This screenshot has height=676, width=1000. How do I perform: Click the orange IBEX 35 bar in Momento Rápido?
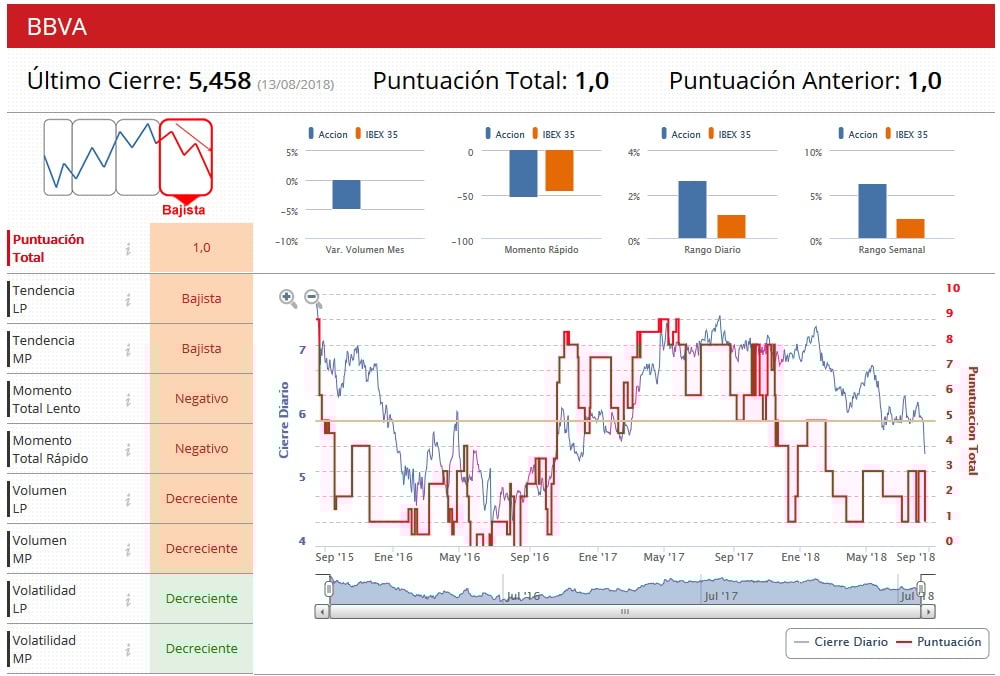click(x=559, y=171)
